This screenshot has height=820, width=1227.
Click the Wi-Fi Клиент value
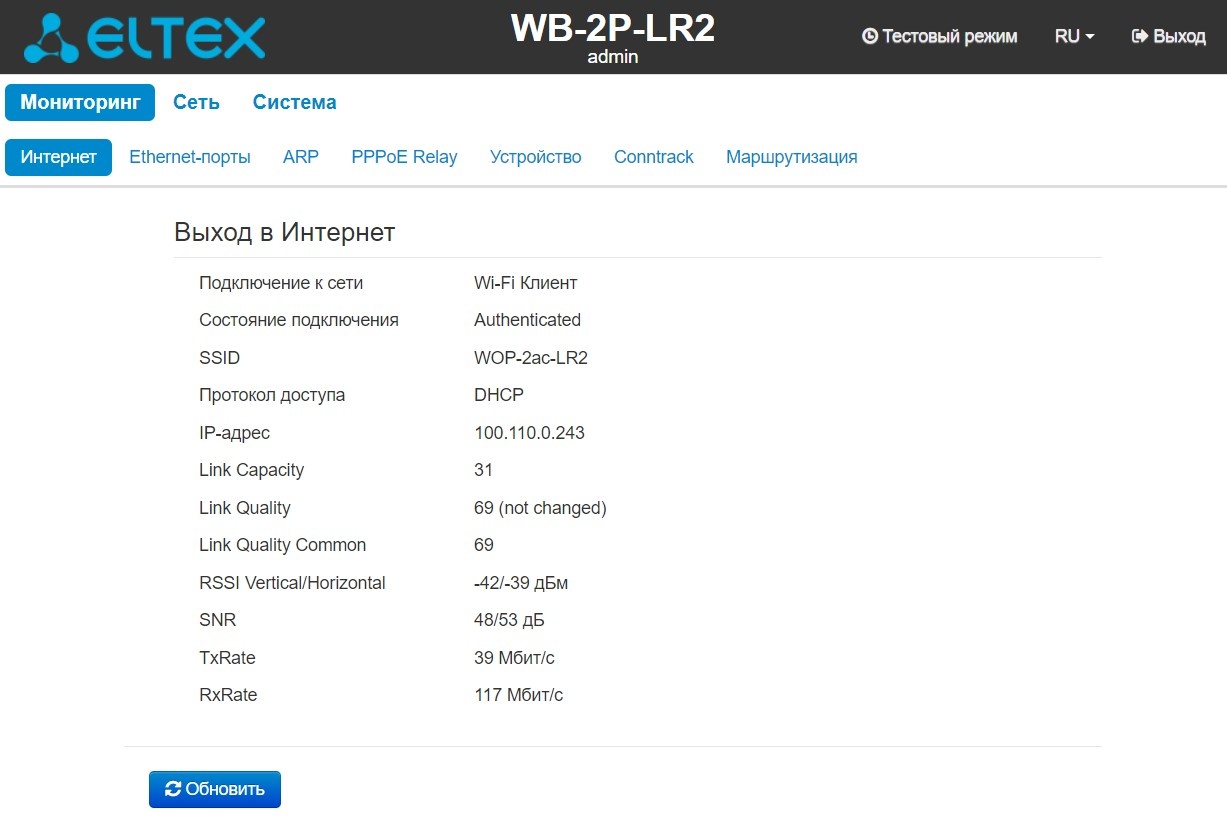click(526, 283)
